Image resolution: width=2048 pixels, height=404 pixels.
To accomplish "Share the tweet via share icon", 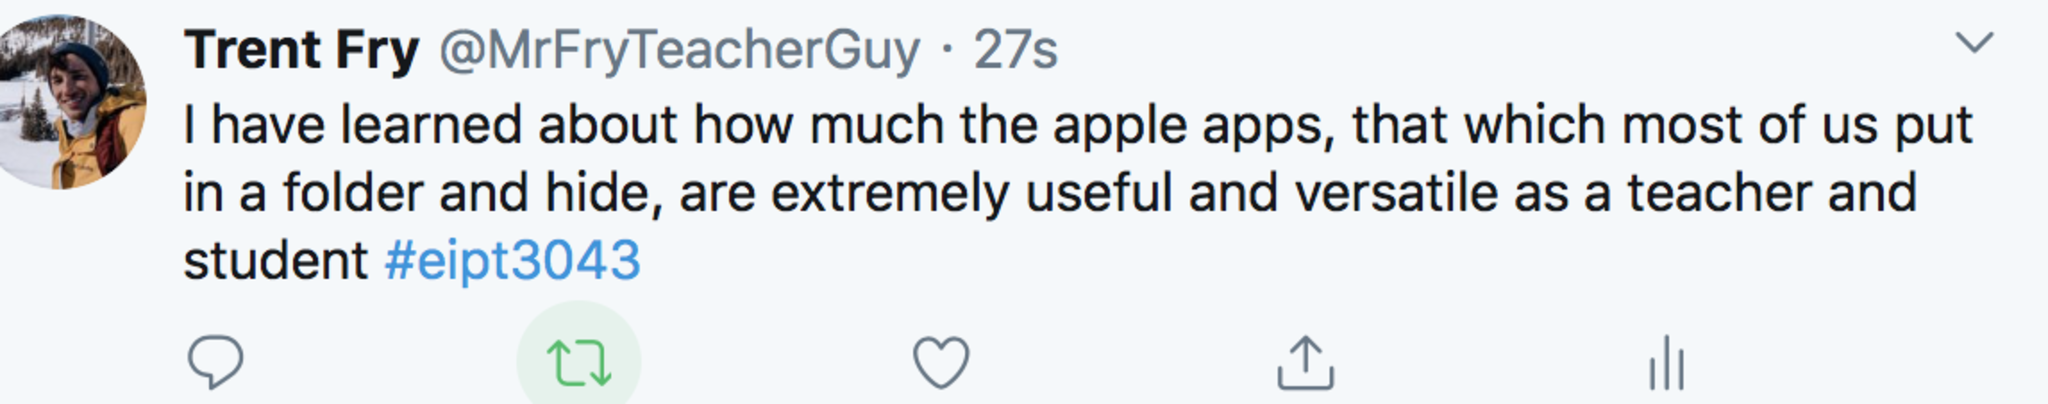I will coord(1305,362).
